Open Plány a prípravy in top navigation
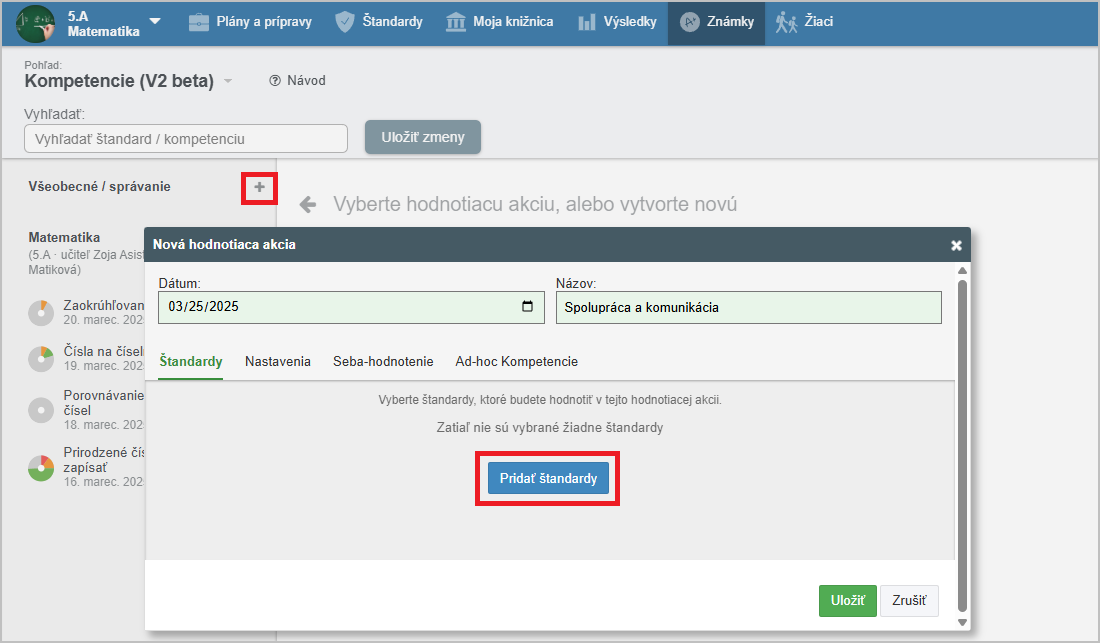1100x643 pixels. click(250, 22)
